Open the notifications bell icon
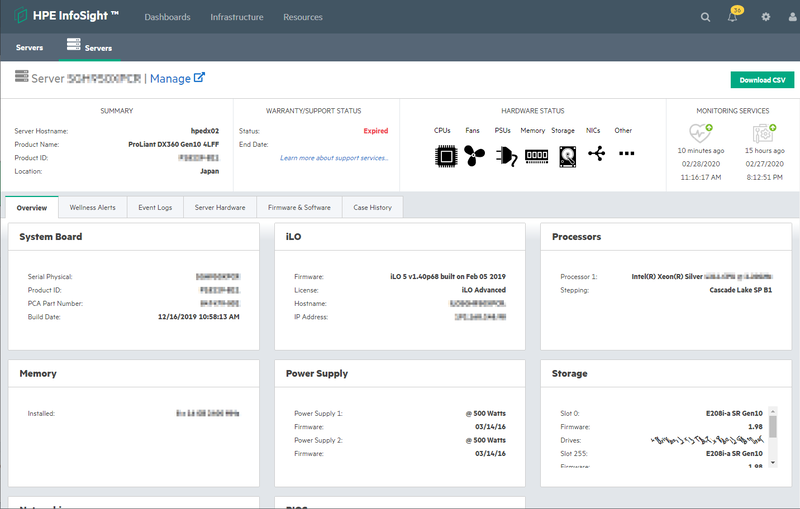The height and width of the screenshot is (509, 800). (x=732, y=17)
